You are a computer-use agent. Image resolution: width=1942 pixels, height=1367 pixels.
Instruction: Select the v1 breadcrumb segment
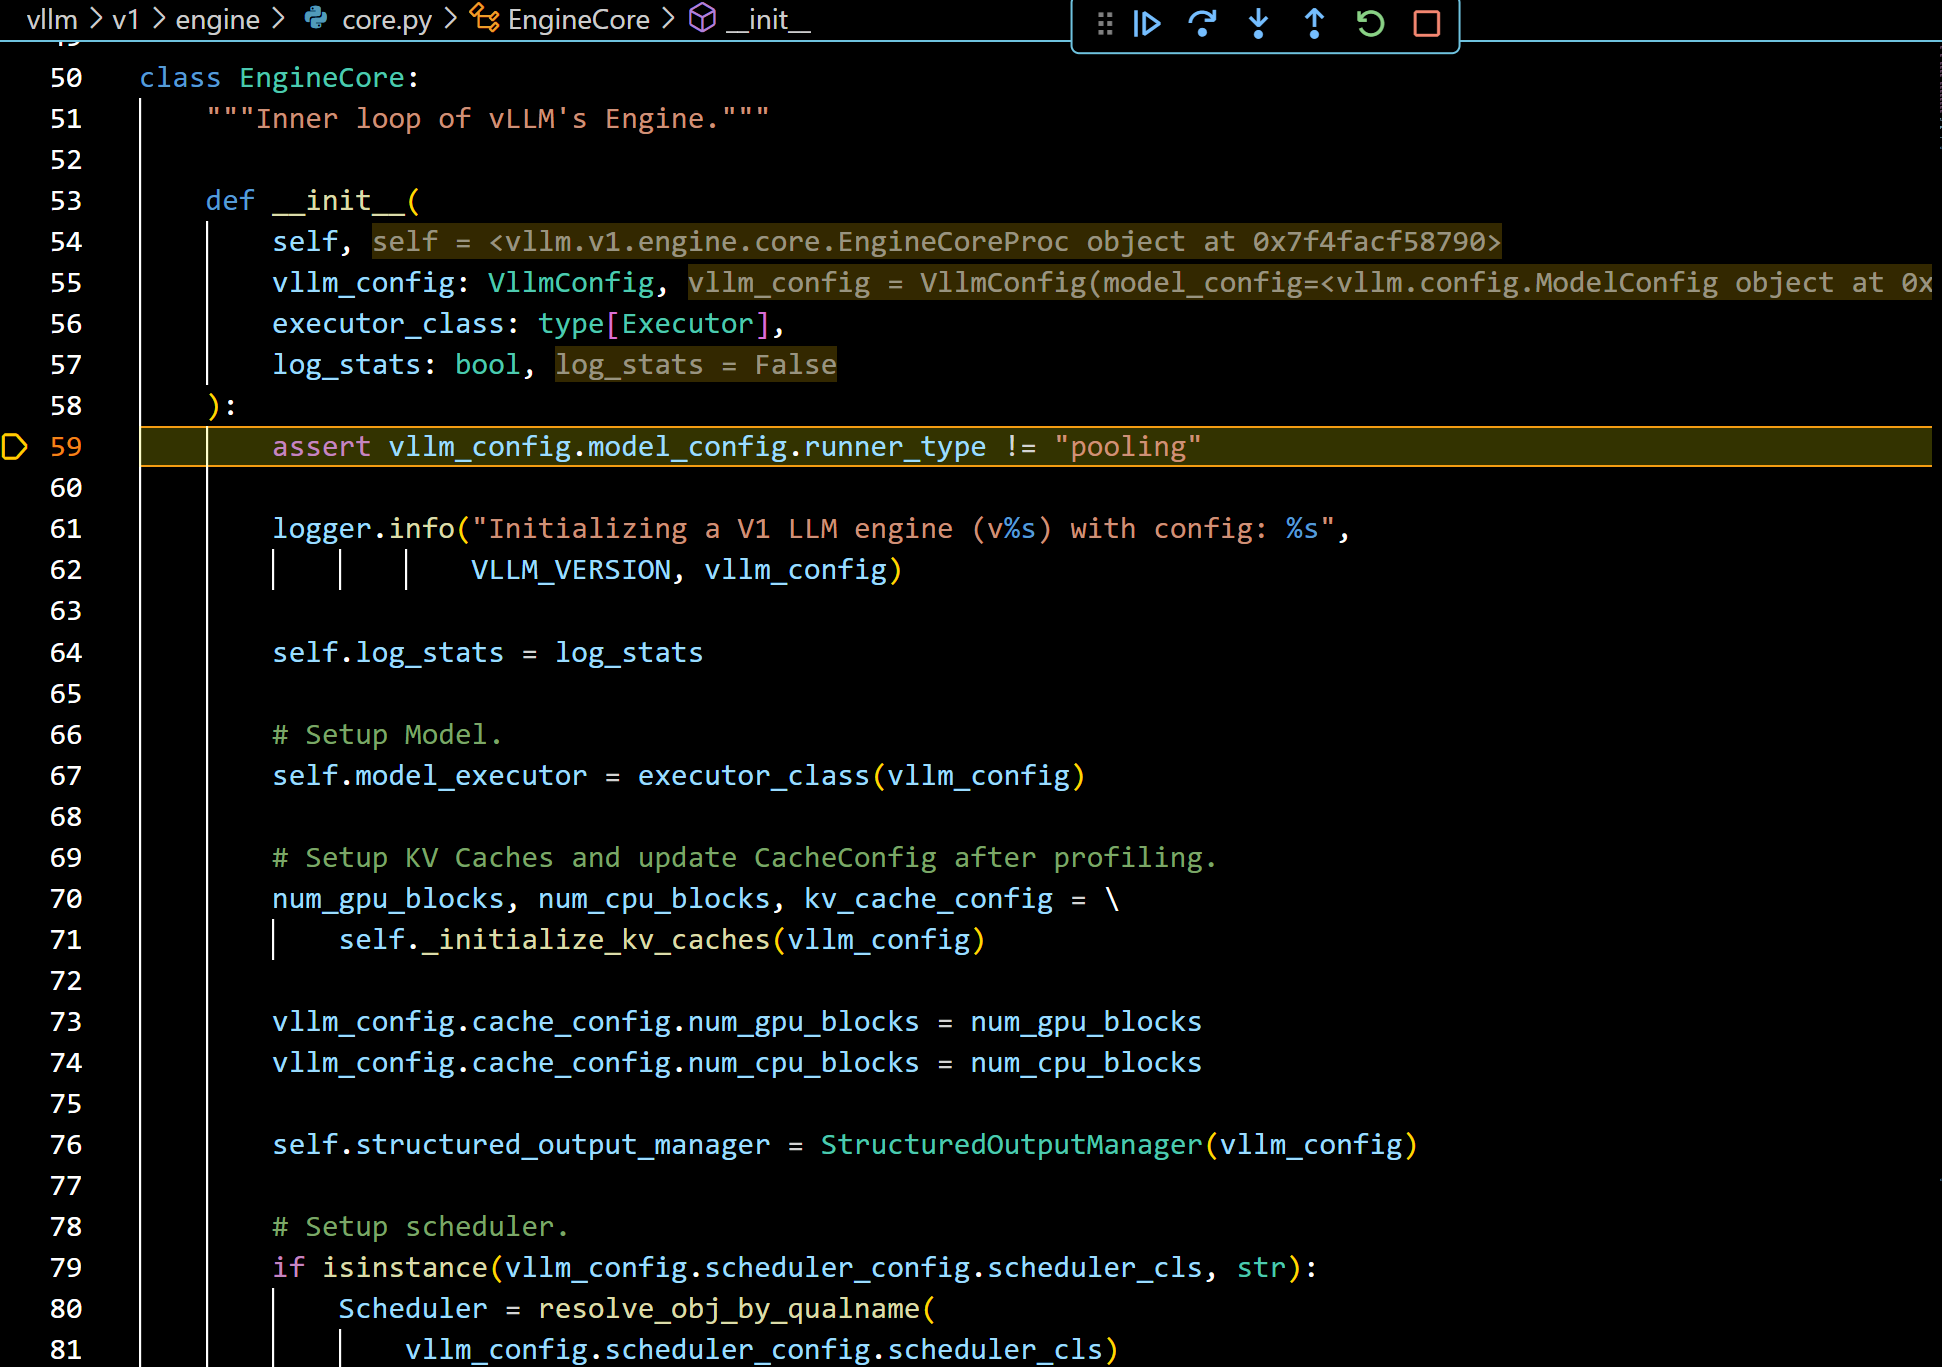click(125, 19)
